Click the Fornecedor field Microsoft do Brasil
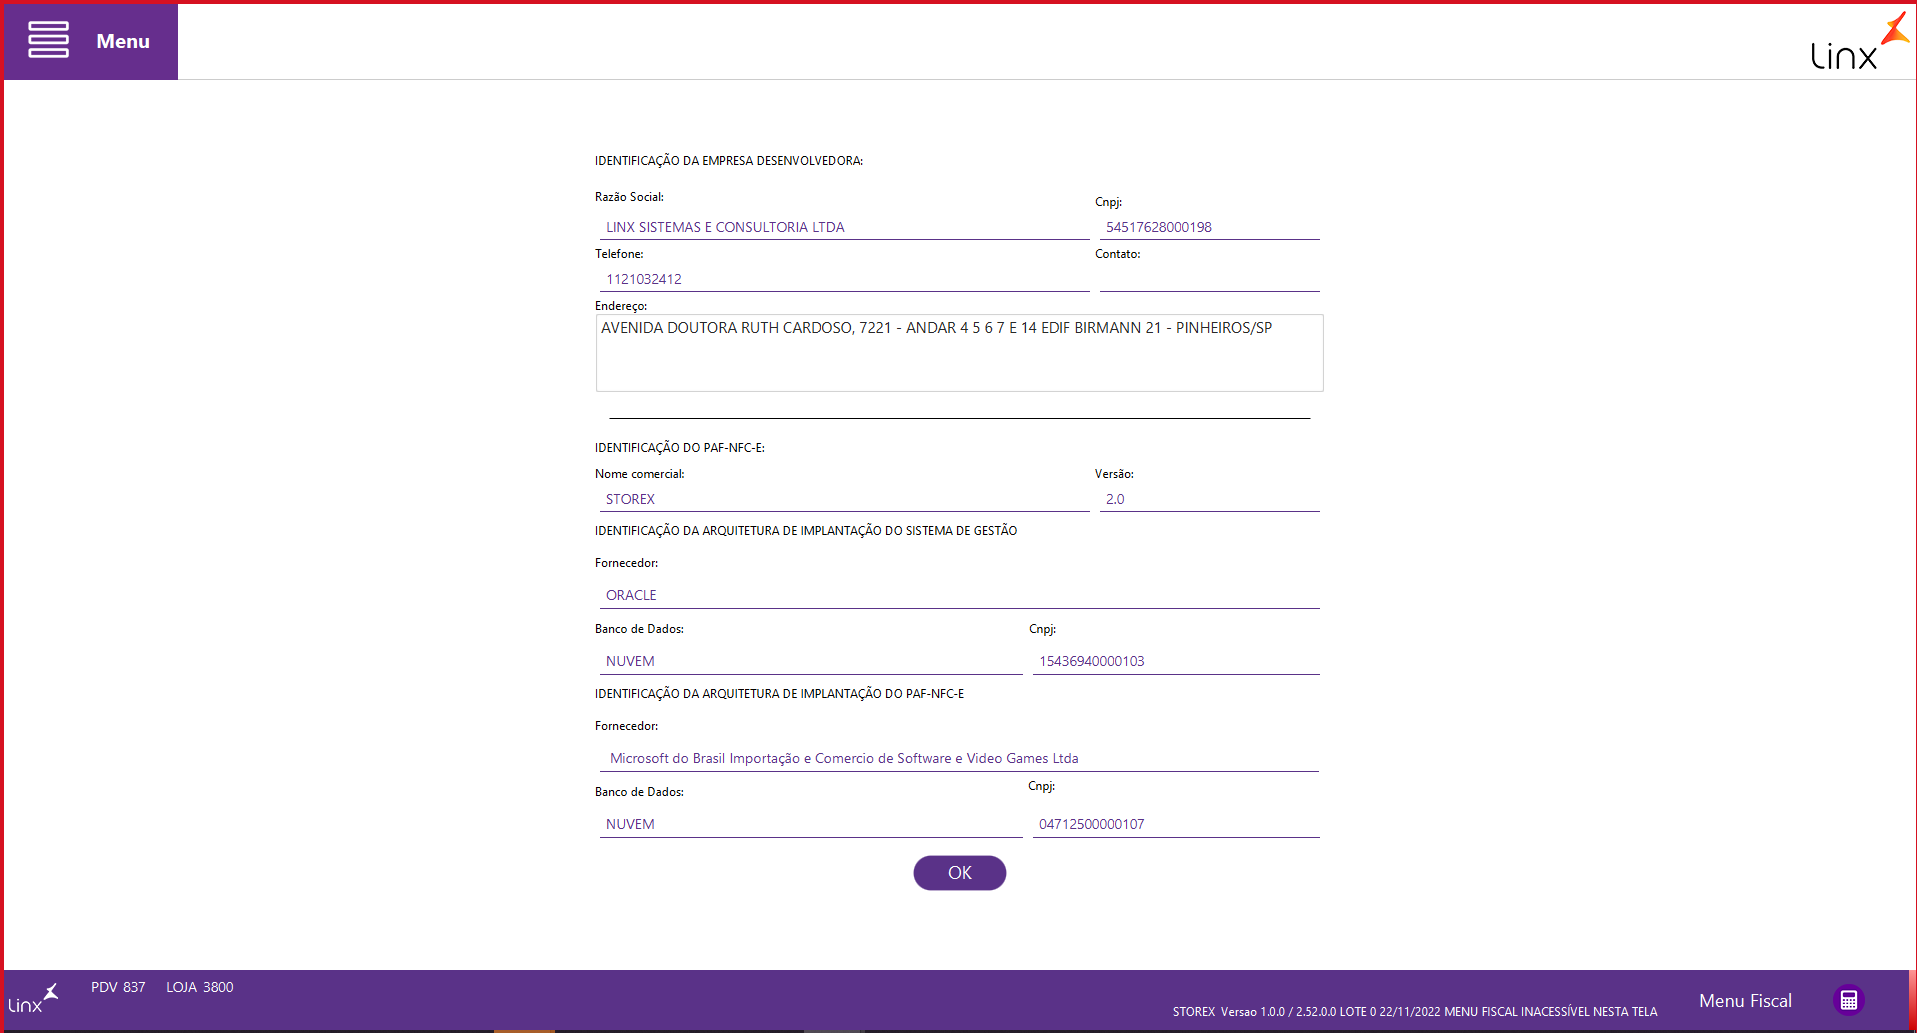The width and height of the screenshot is (1917, 1033). 959,758
